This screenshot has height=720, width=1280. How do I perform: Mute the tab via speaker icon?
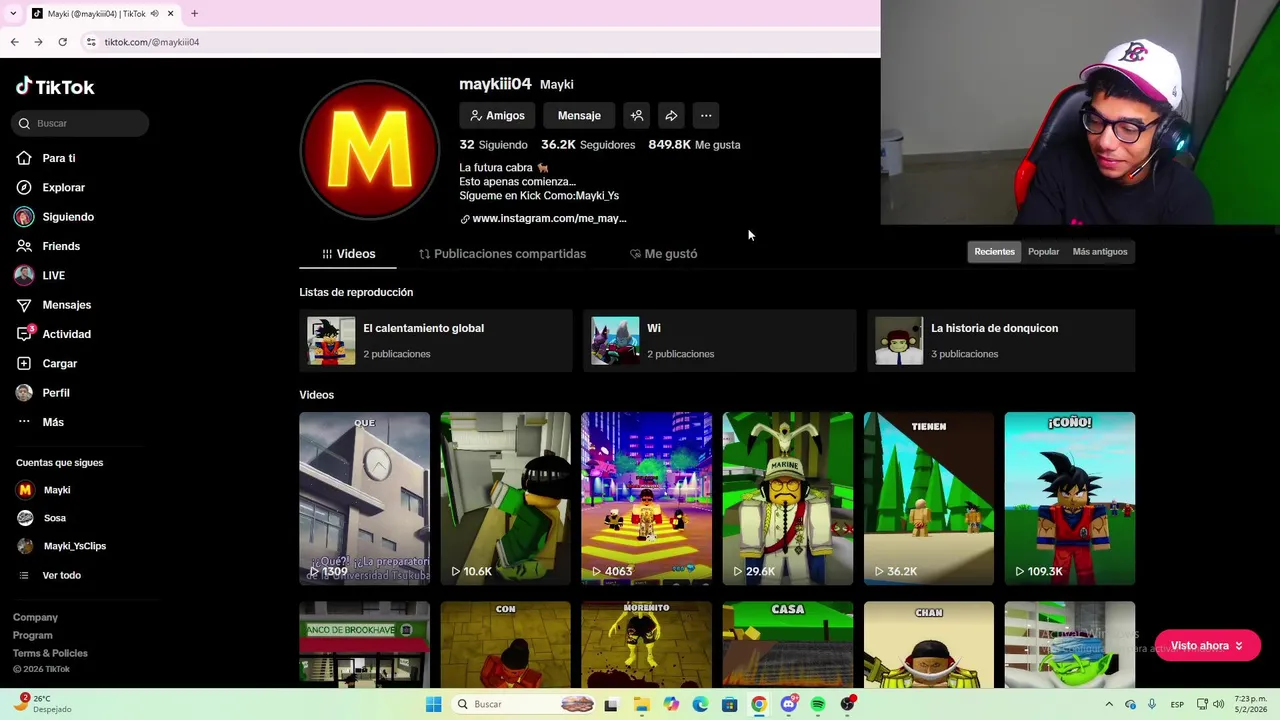coord(154,14)
